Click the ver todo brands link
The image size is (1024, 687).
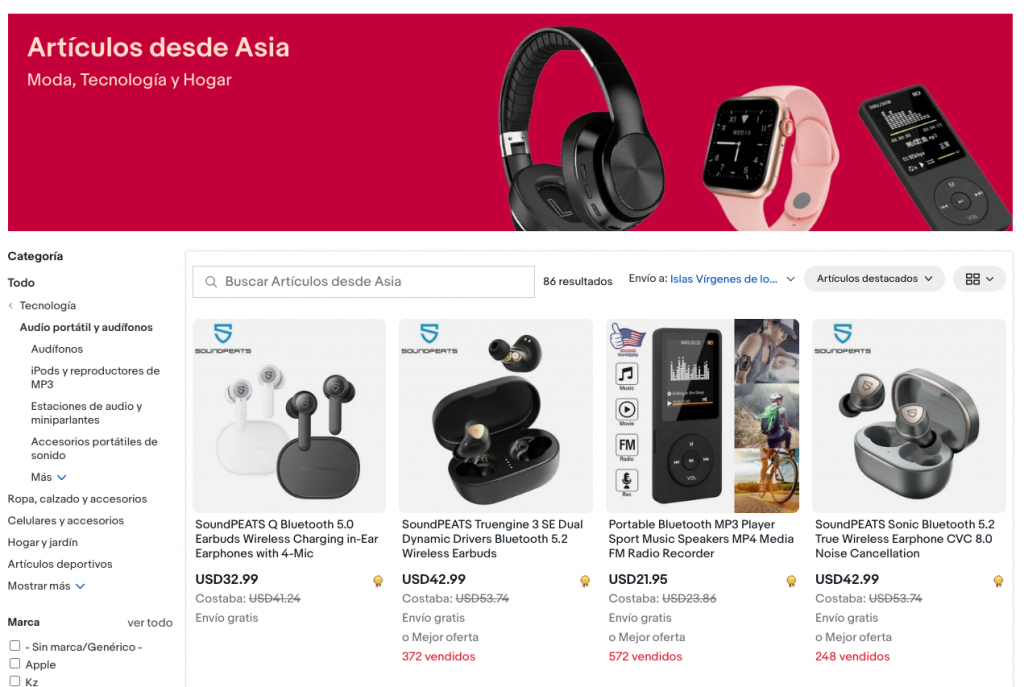pos(150,623)
